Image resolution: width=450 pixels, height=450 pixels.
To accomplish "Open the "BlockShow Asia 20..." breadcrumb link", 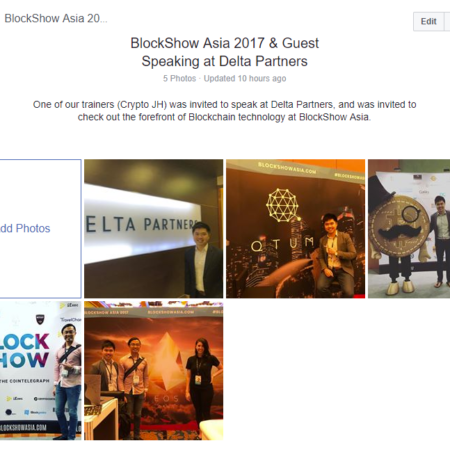I will pos(56,18).
